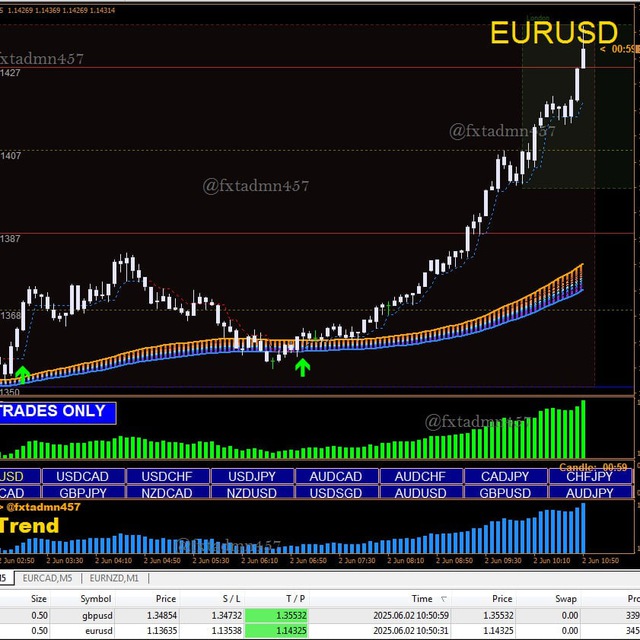Sort by the Time column header
Screen dimensions: 640x640
coord(422,599)
